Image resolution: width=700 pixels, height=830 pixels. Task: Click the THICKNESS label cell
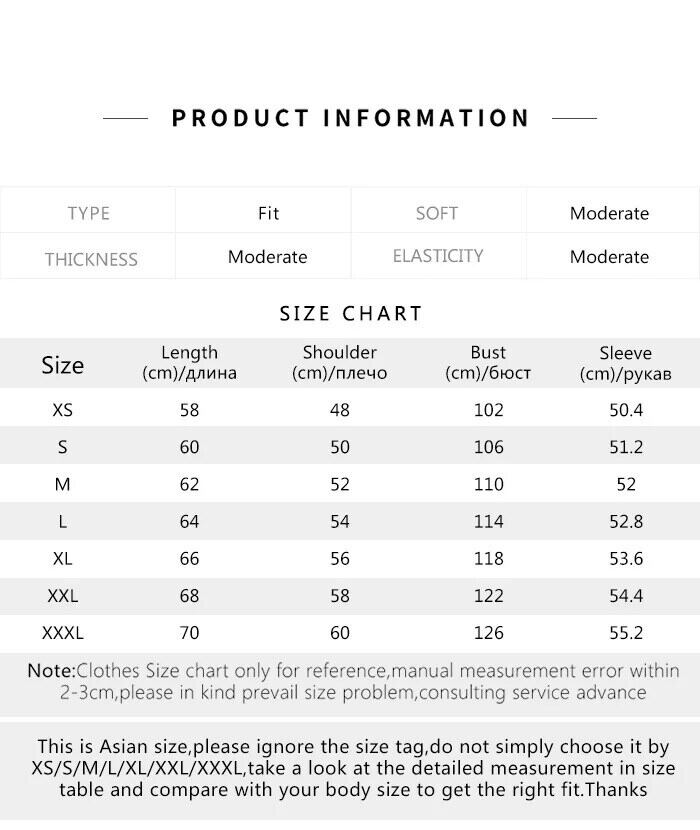90,259
